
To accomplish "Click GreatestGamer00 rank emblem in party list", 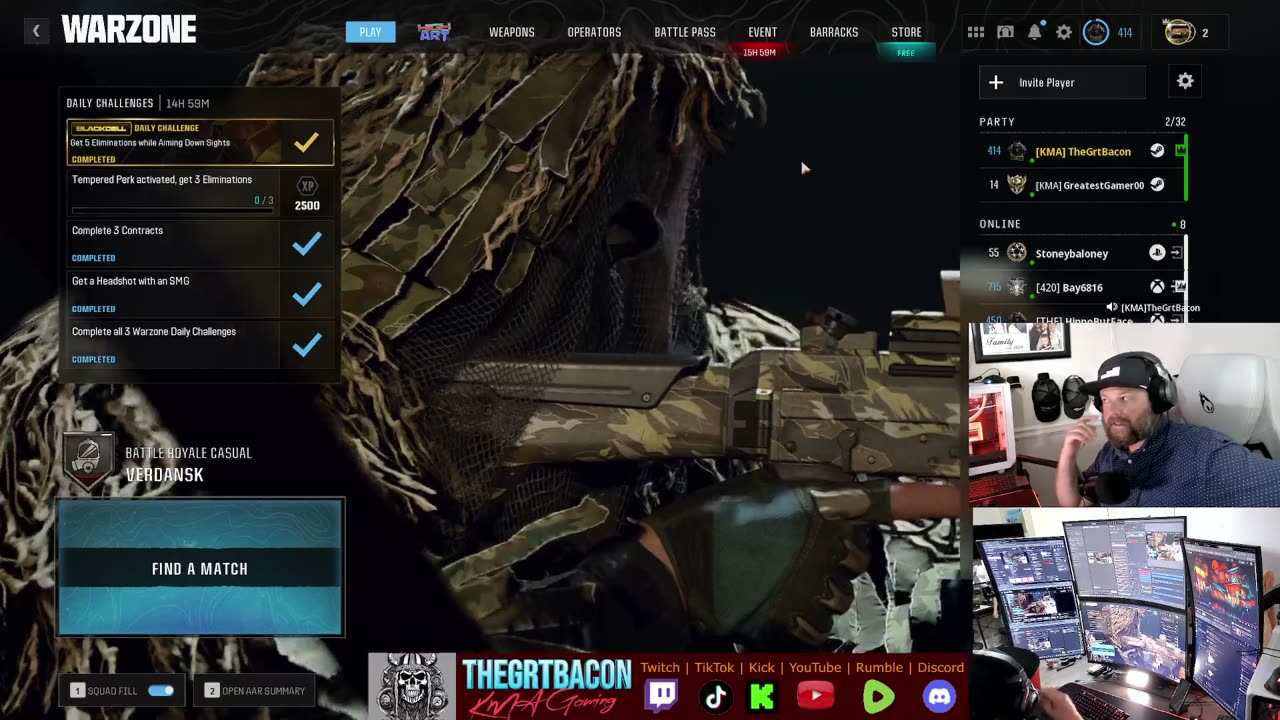I will [x=1017, y=185].
